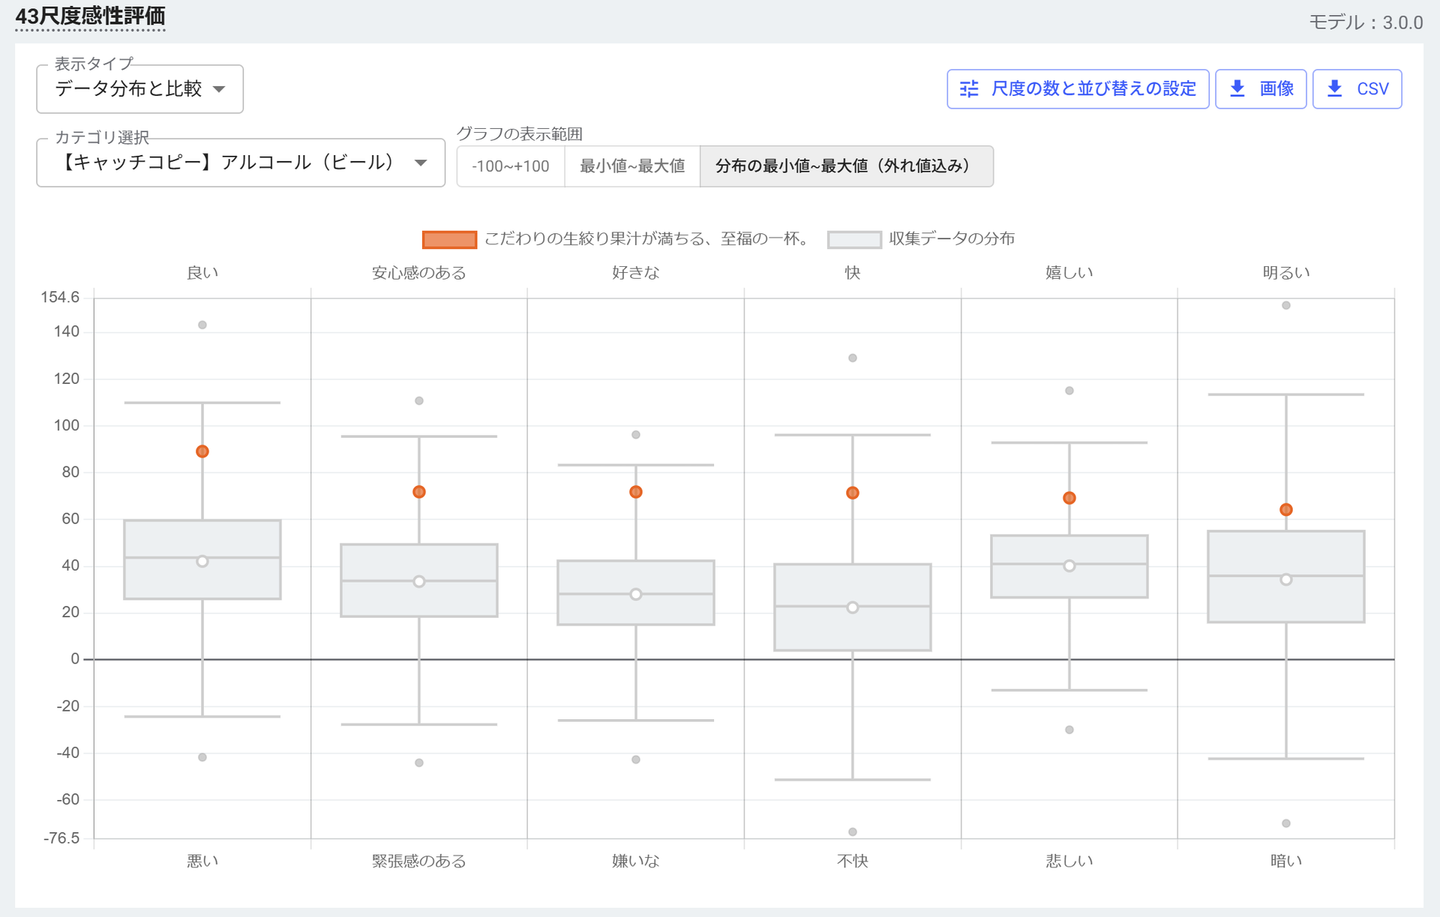This screenshot has width=1440, height=917.
Task: Toggle orange catchphrase series in the legend
Action: click(449, 239)
